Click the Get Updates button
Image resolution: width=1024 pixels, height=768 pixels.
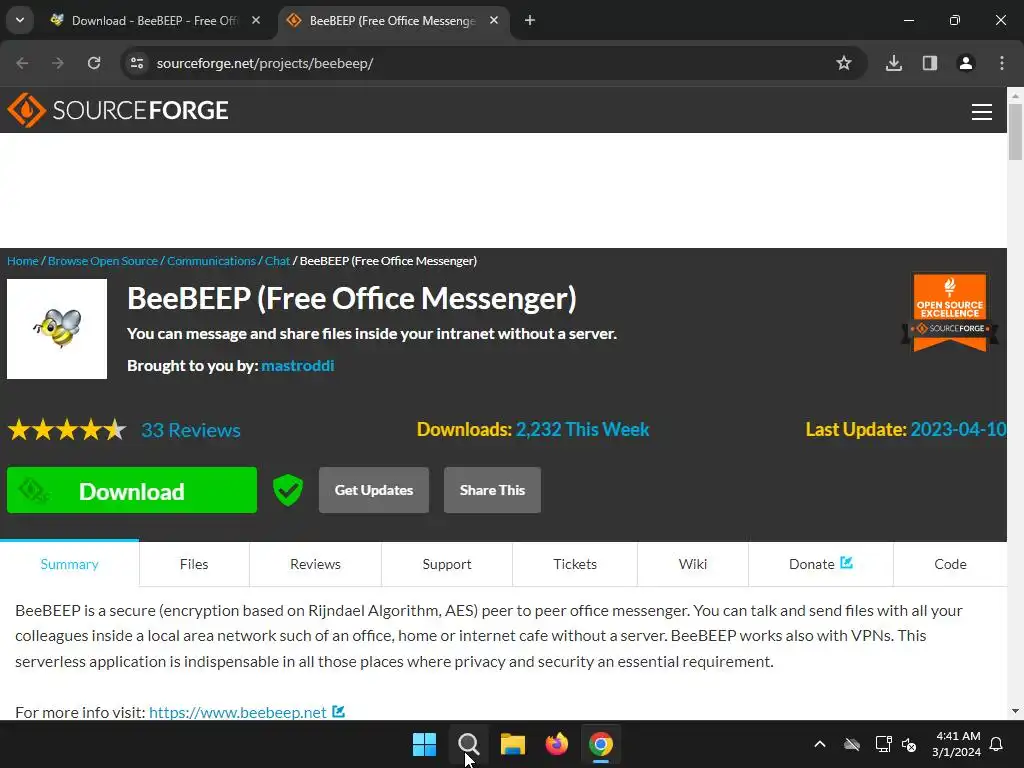374,490
